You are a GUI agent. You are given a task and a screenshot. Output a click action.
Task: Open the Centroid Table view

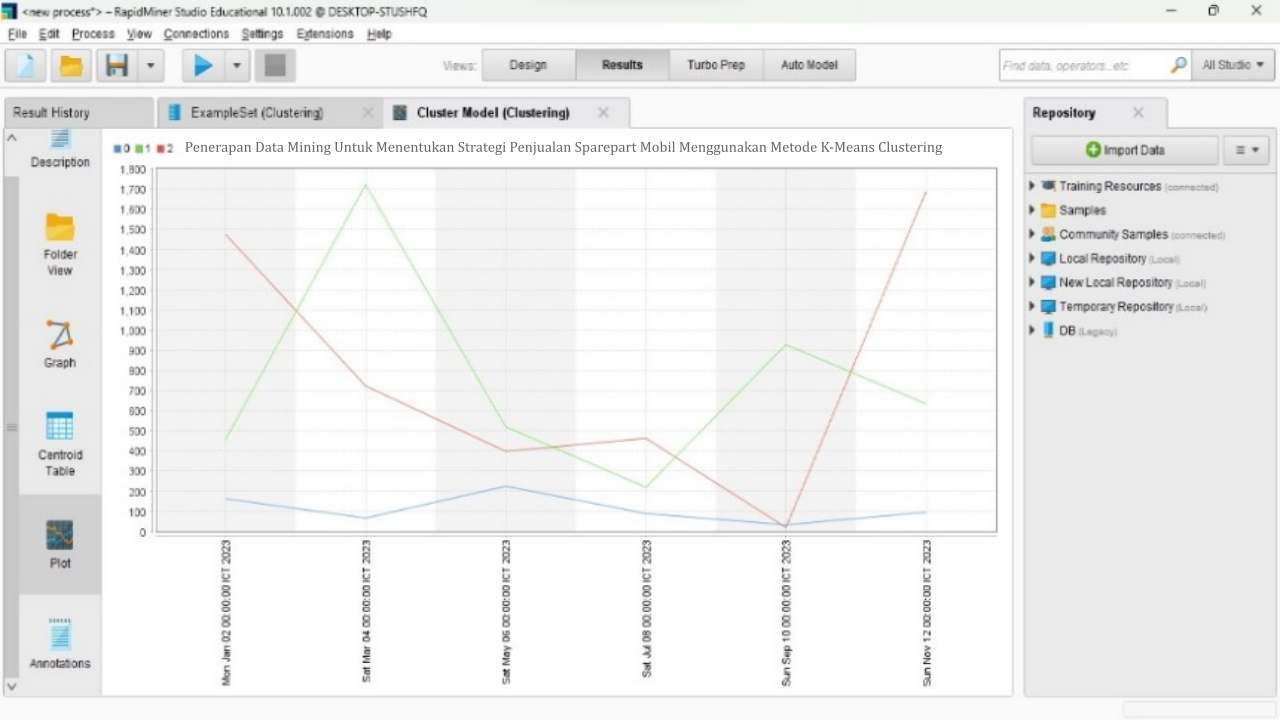click(59, 443)
